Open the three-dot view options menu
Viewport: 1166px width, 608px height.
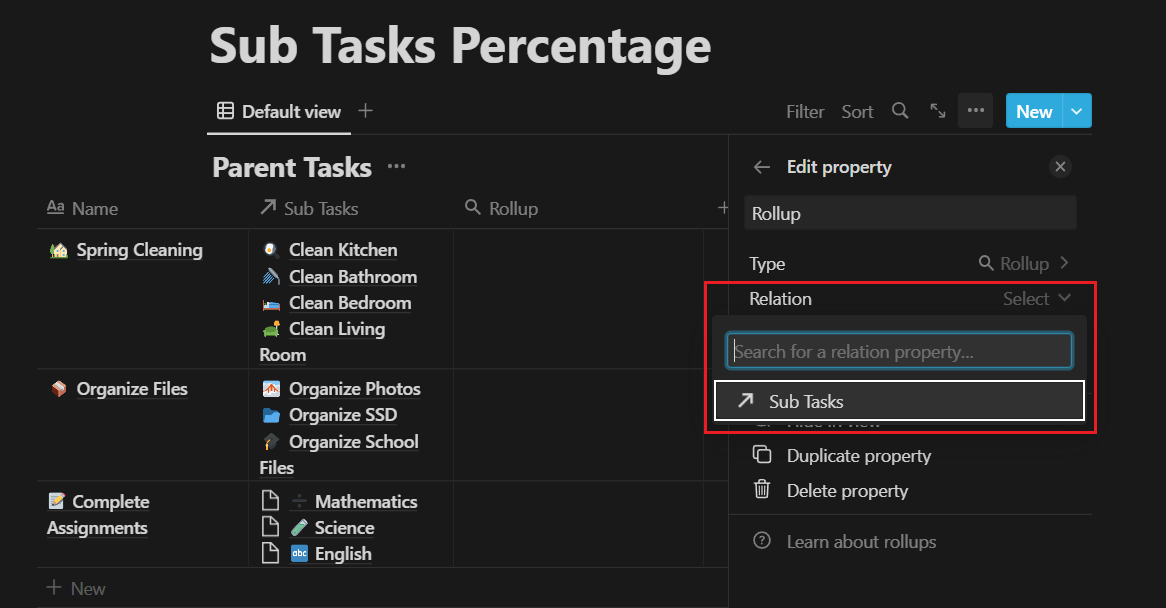tap(976, 111)
